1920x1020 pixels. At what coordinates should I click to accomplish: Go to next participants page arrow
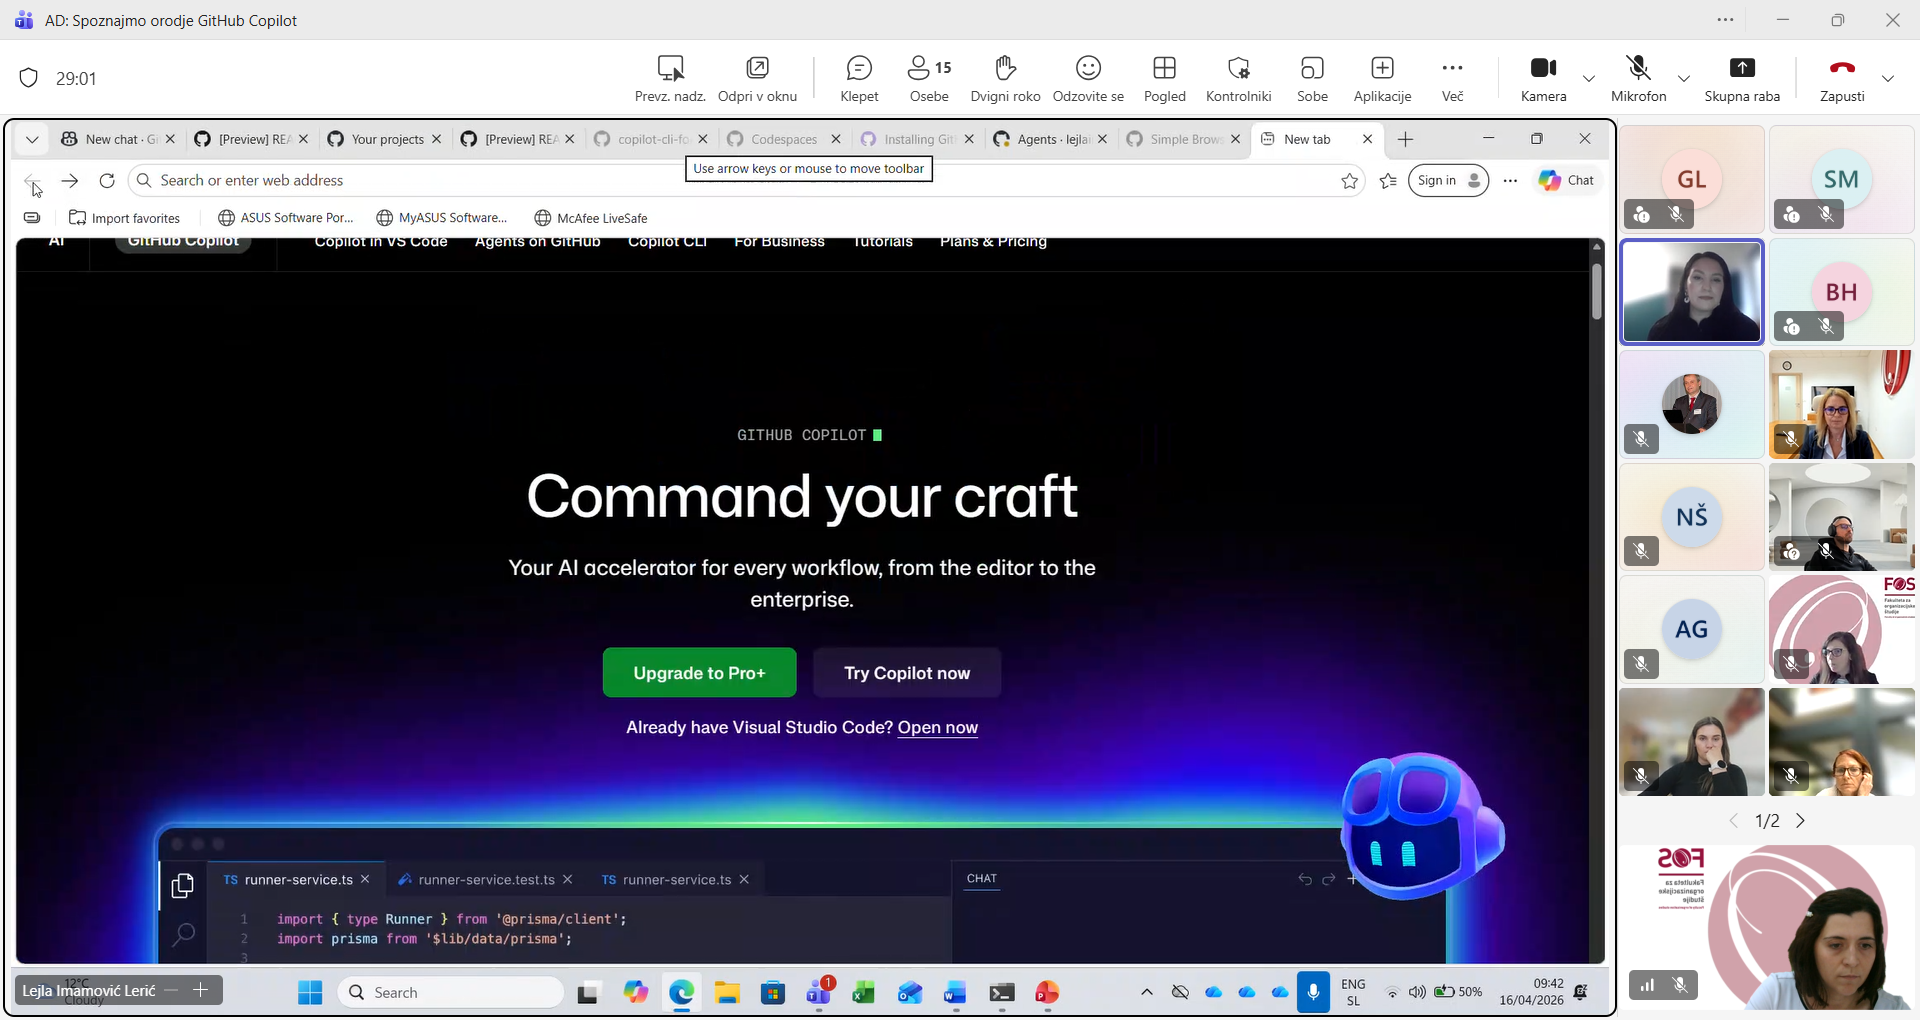click(x=1801, y=821)
